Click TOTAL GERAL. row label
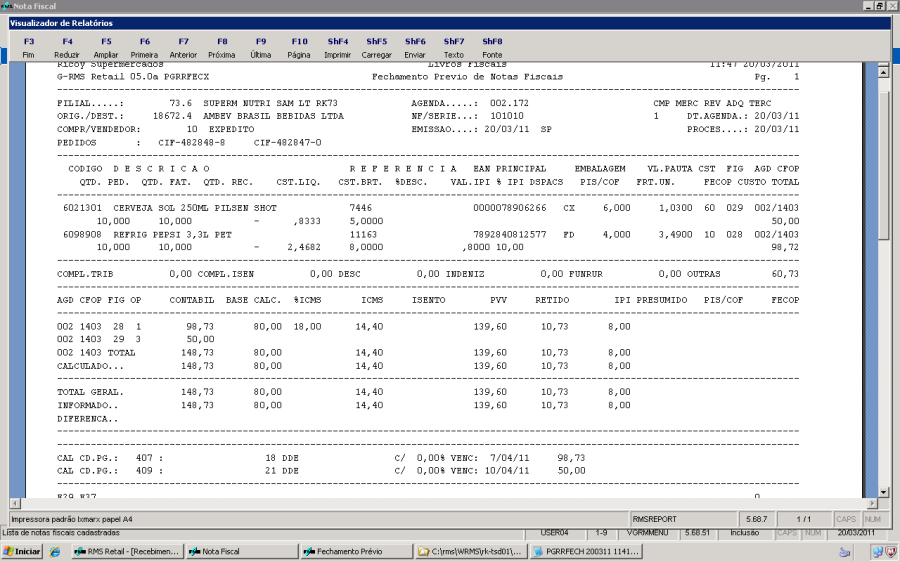 click(x=90, y=392)
